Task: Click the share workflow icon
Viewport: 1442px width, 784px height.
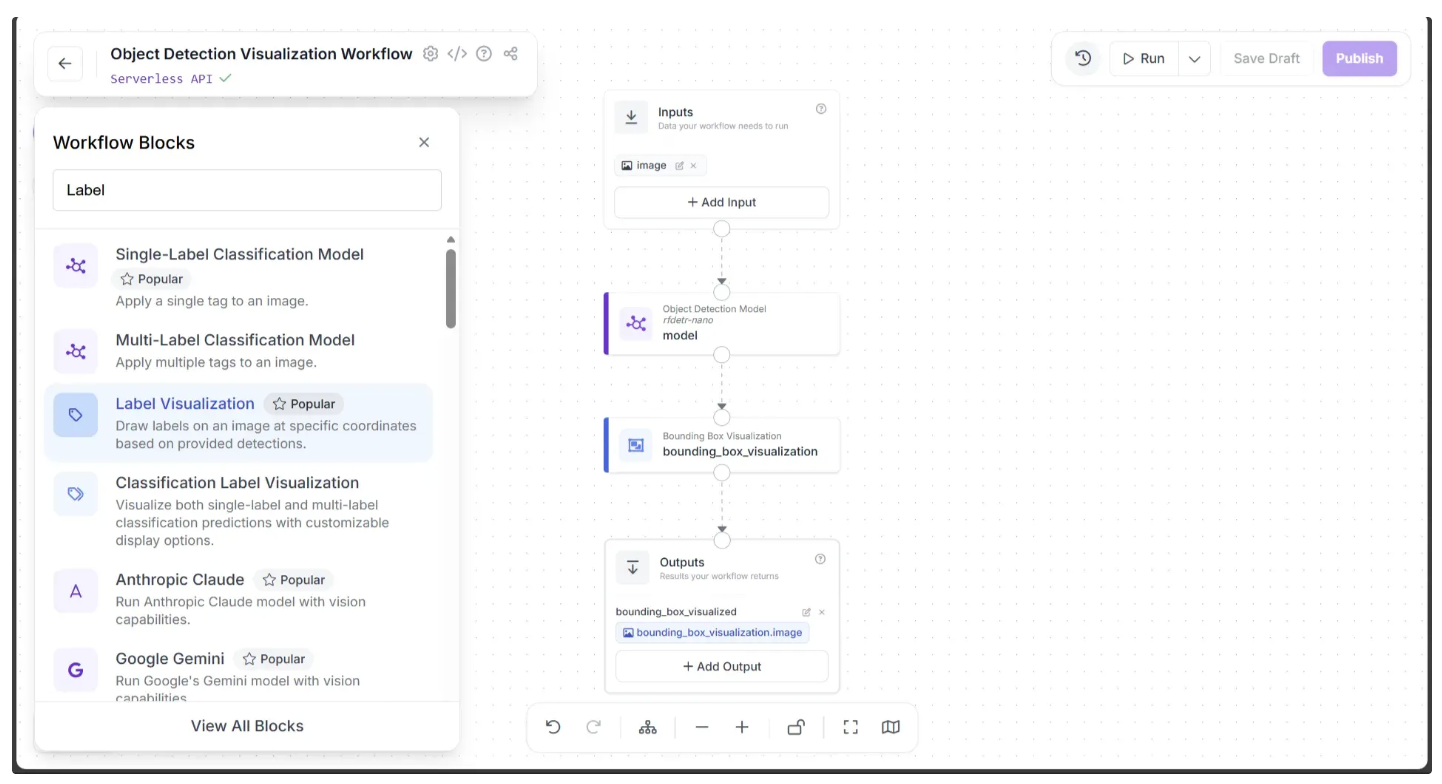Action: tap(511, 54)
